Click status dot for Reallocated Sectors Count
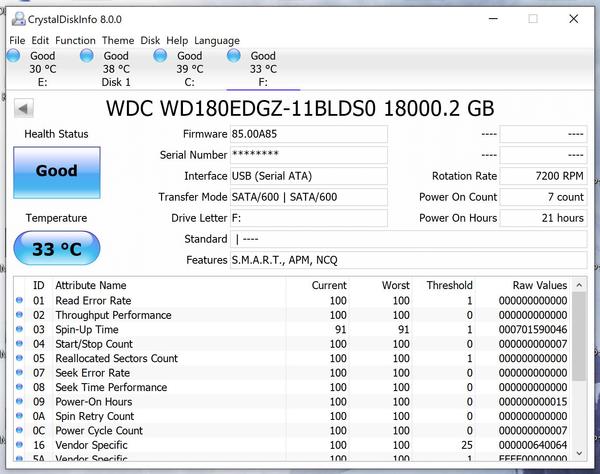 click(x=19, y=358)
